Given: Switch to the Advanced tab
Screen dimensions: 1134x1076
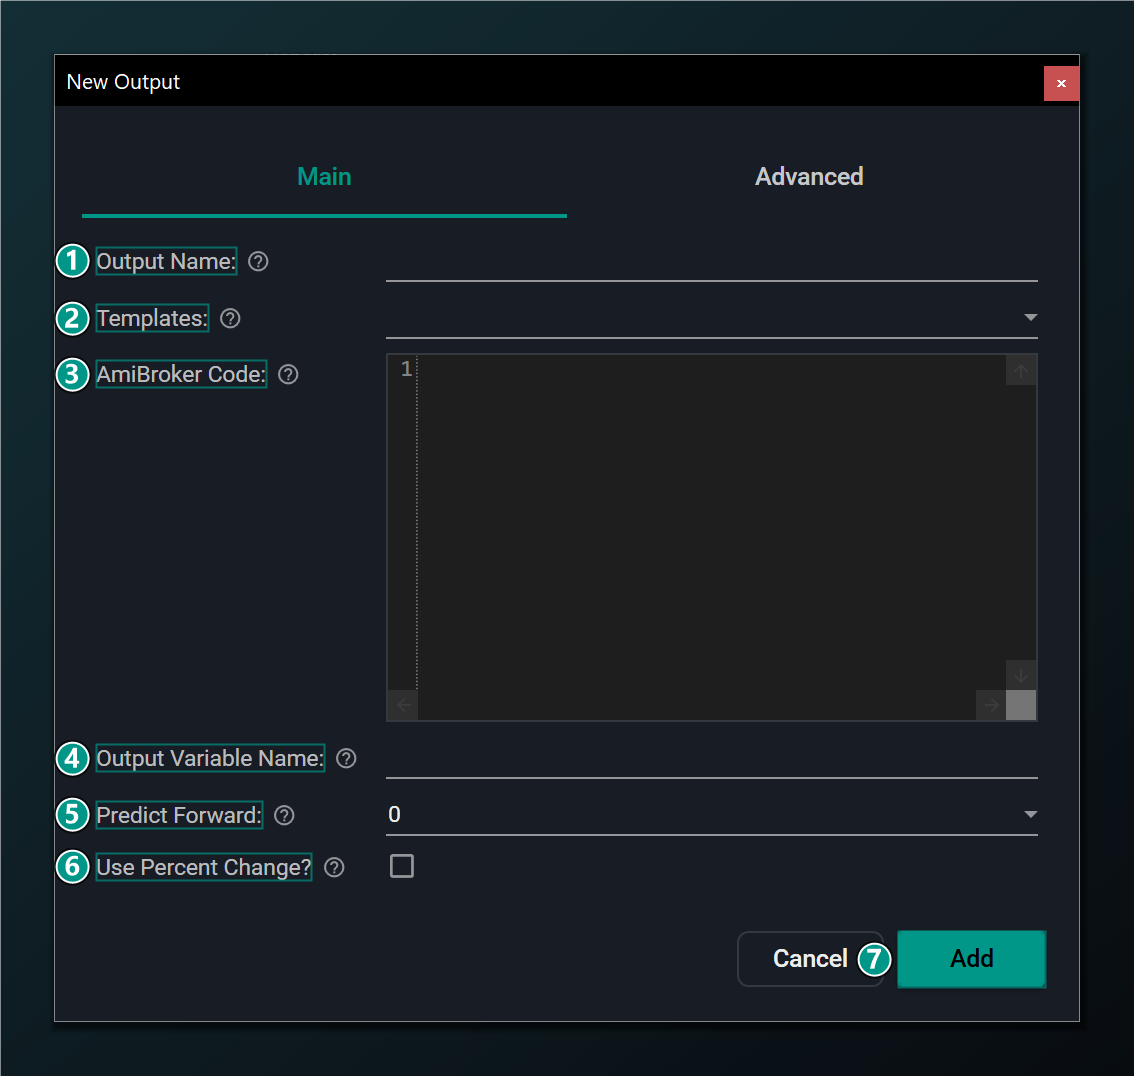Looking at the screenshot, I should click(809, 177).
